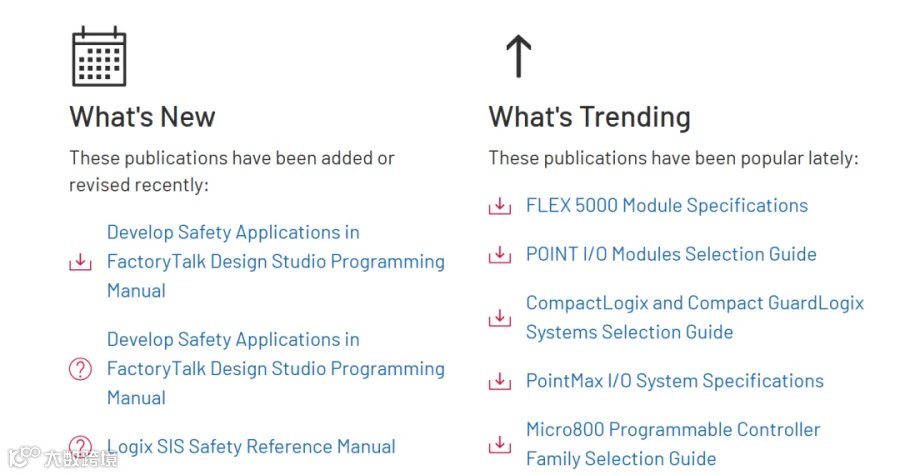The height and width of the screenshot is (475, 900).
Task: Click text 'These publications have been added or revised recently:'
Action: pyautogui.click(x=232, y=172)
